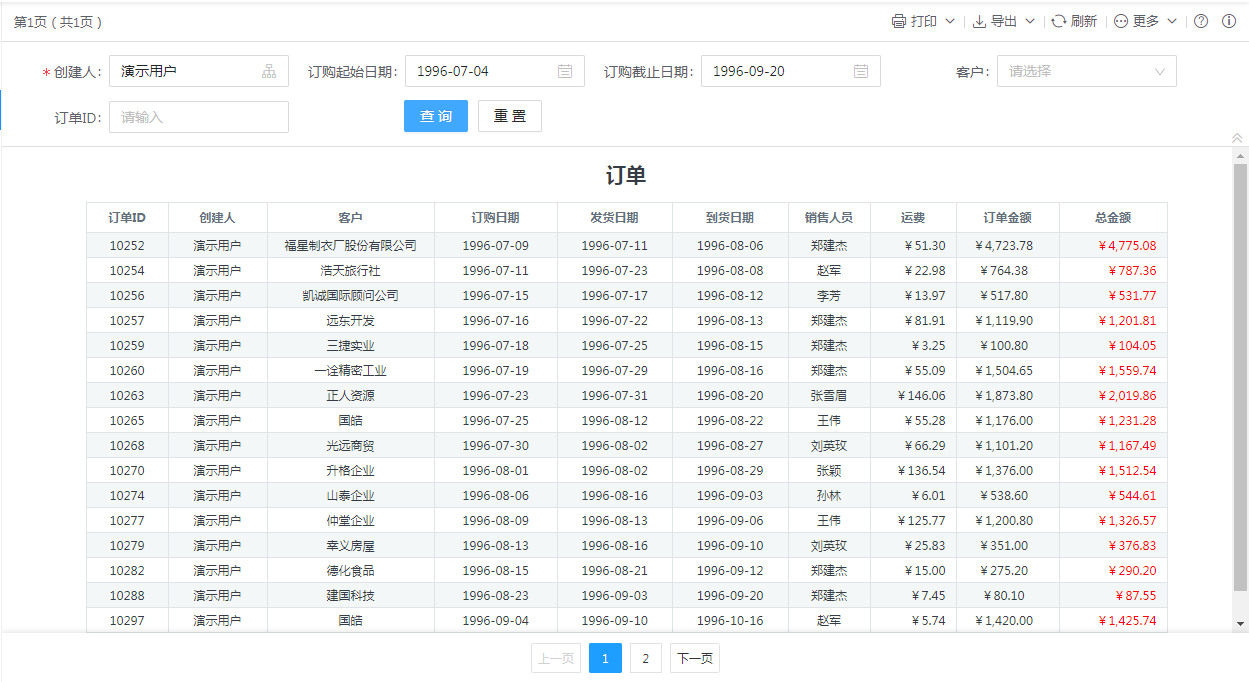Open calendar for order start date
Image resolution: width=1249 pixels, height=682 pixels.
point(565,71)
